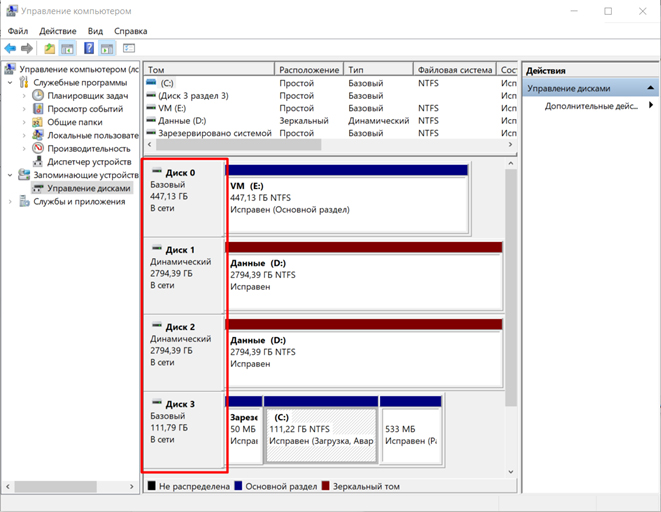The width and height of the screenshot is (661, 512).
Task: Click the Shared Folders icon
Action: pos(38,122)
